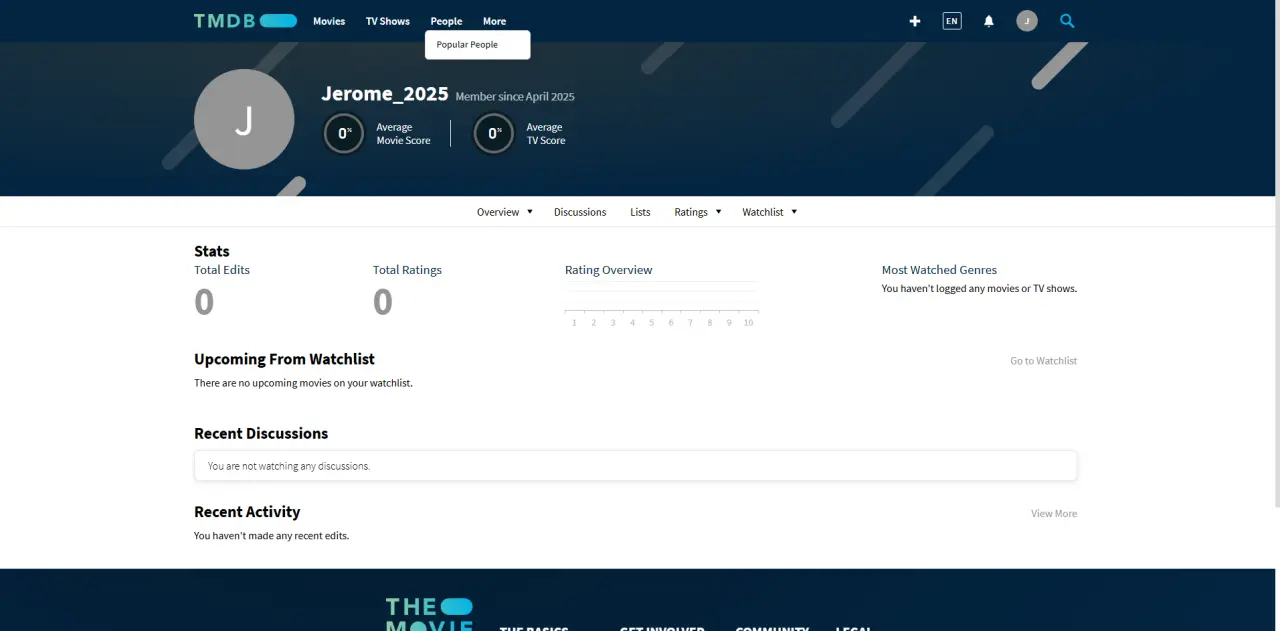Open the plus add-new icon
This screenshot has height=631, width=1280.
[x=915, y=21]
